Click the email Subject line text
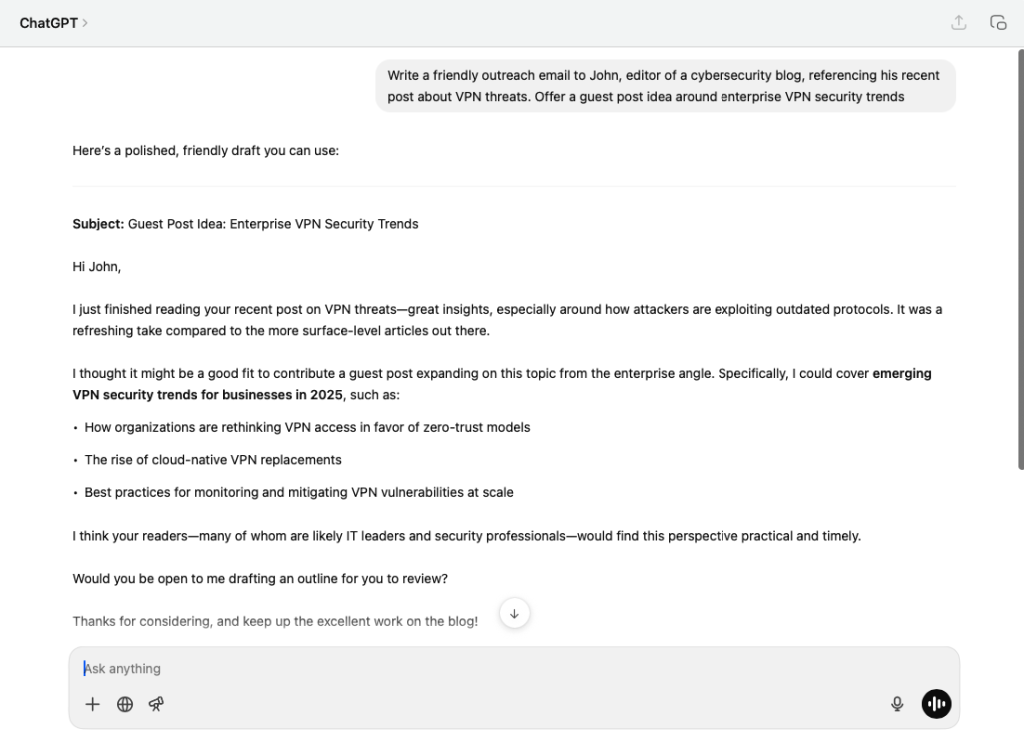The width and height of the screenshot is (1024, 742). [x=245, y=224]
